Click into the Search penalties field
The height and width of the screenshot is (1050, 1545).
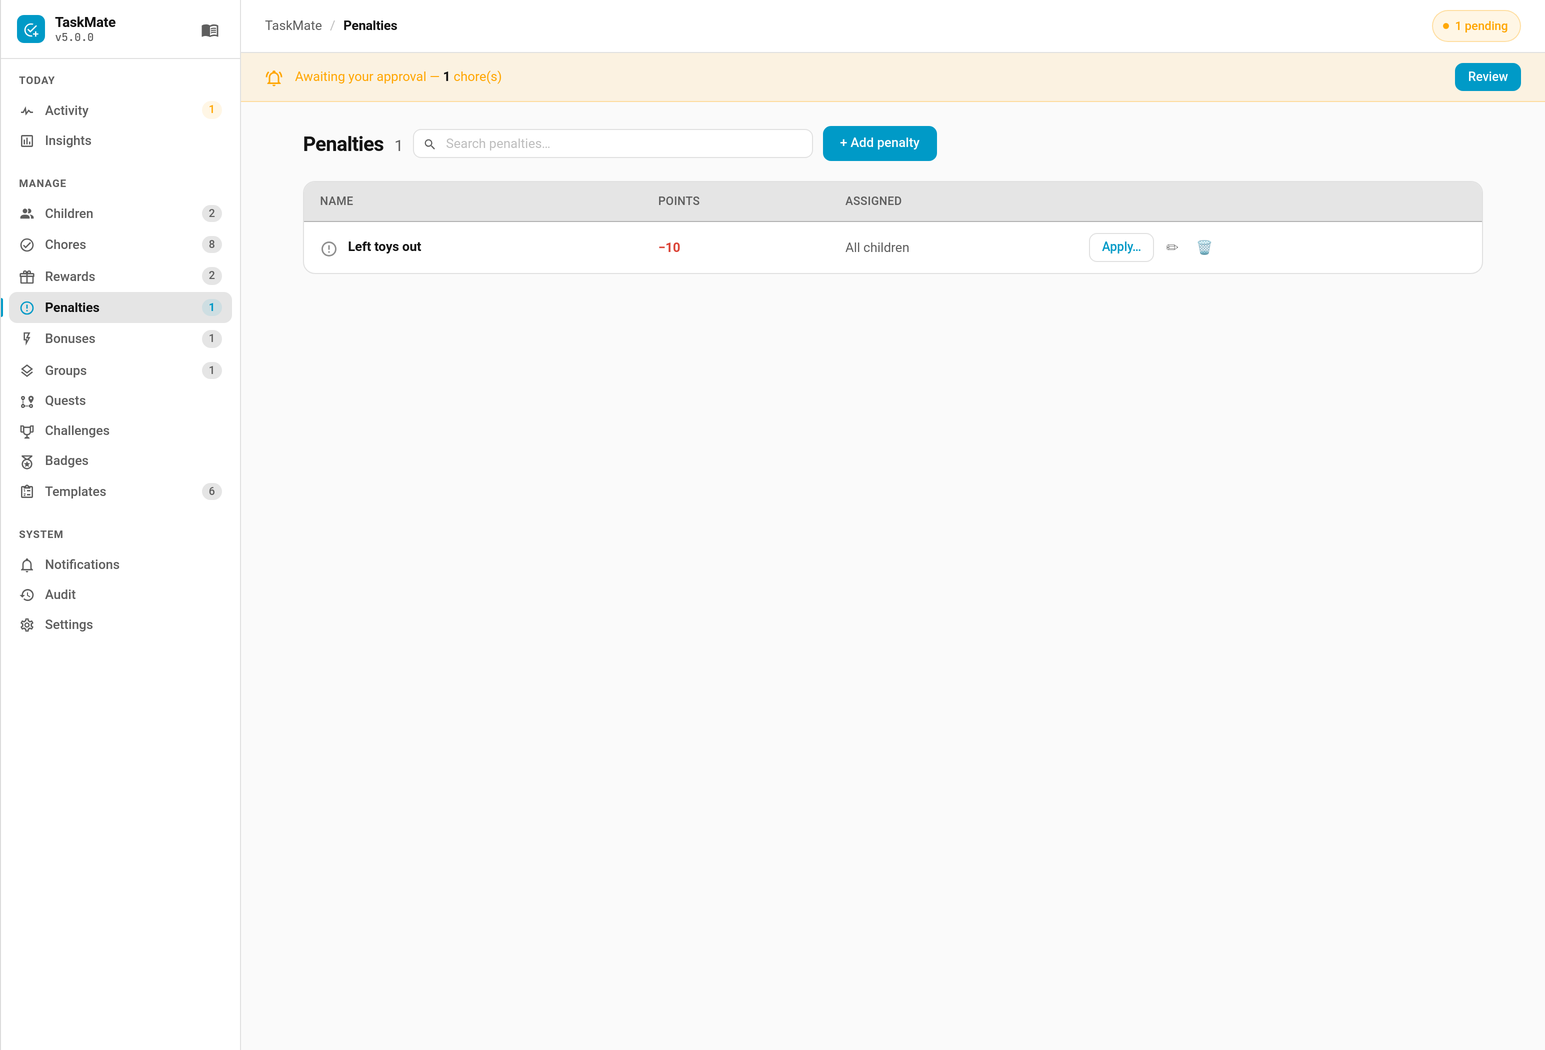[612, 144]
